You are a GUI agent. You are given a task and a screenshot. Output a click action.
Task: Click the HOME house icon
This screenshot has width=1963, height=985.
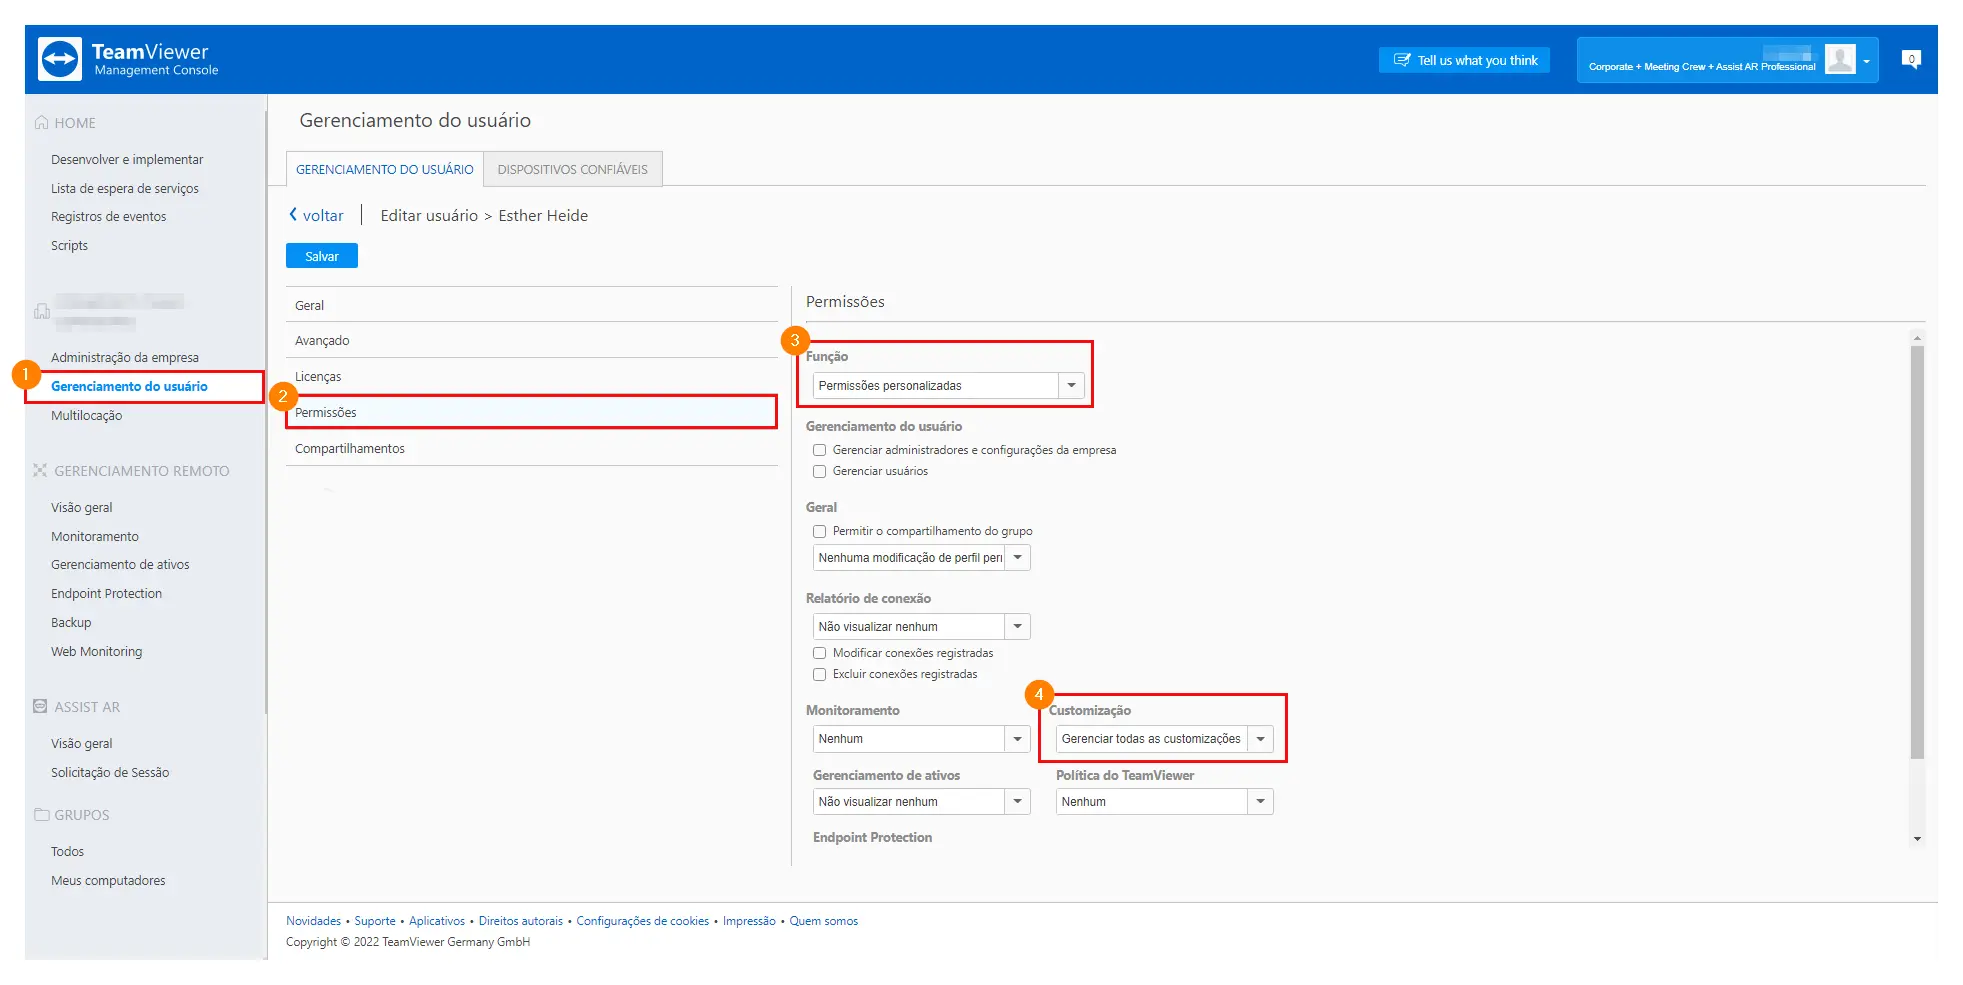click(x=41, y=122)
